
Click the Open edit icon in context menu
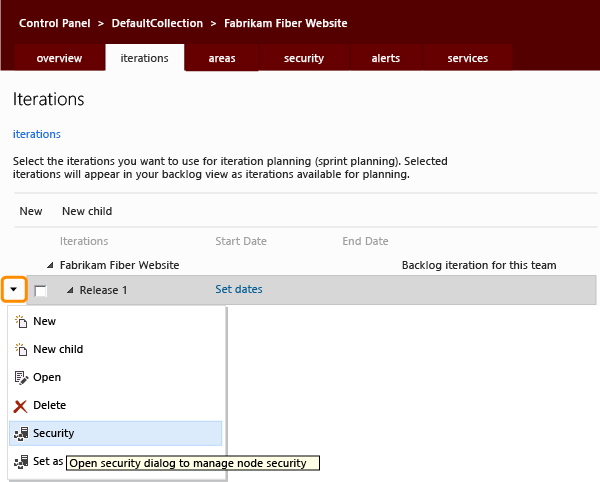point(21,378)
